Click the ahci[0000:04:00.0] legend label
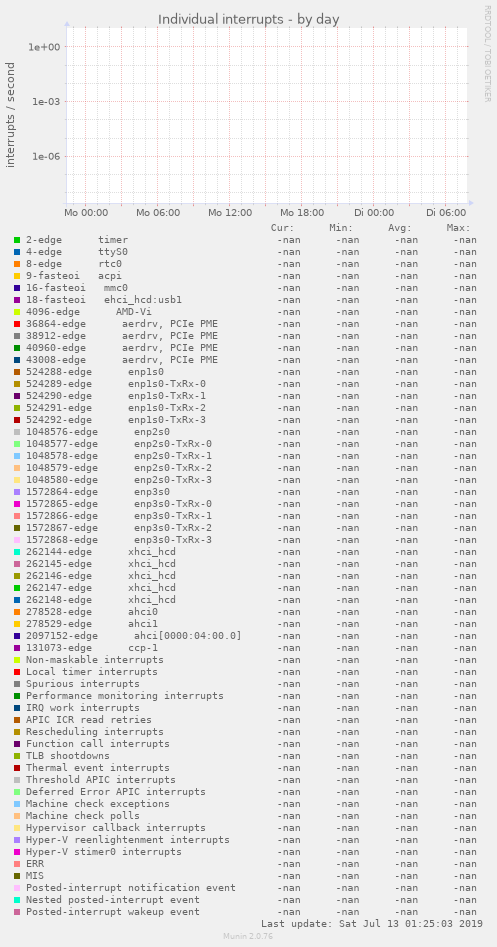 click(188, 636)
